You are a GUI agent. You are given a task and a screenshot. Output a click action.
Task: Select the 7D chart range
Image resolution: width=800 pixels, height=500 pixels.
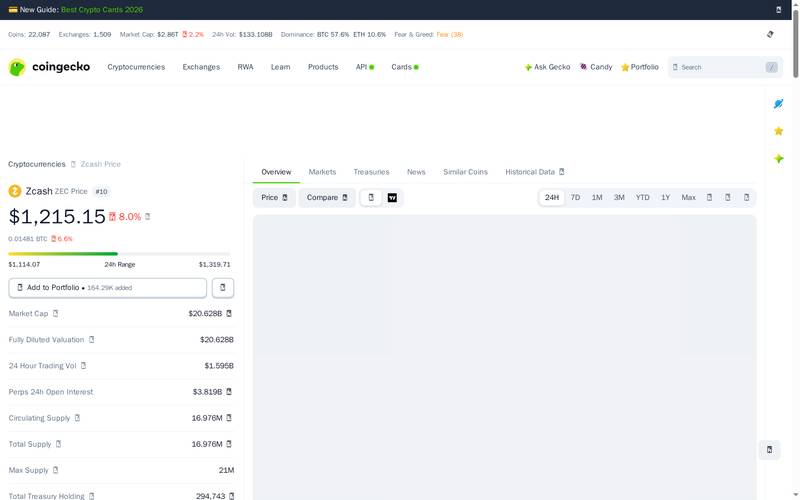575,197
